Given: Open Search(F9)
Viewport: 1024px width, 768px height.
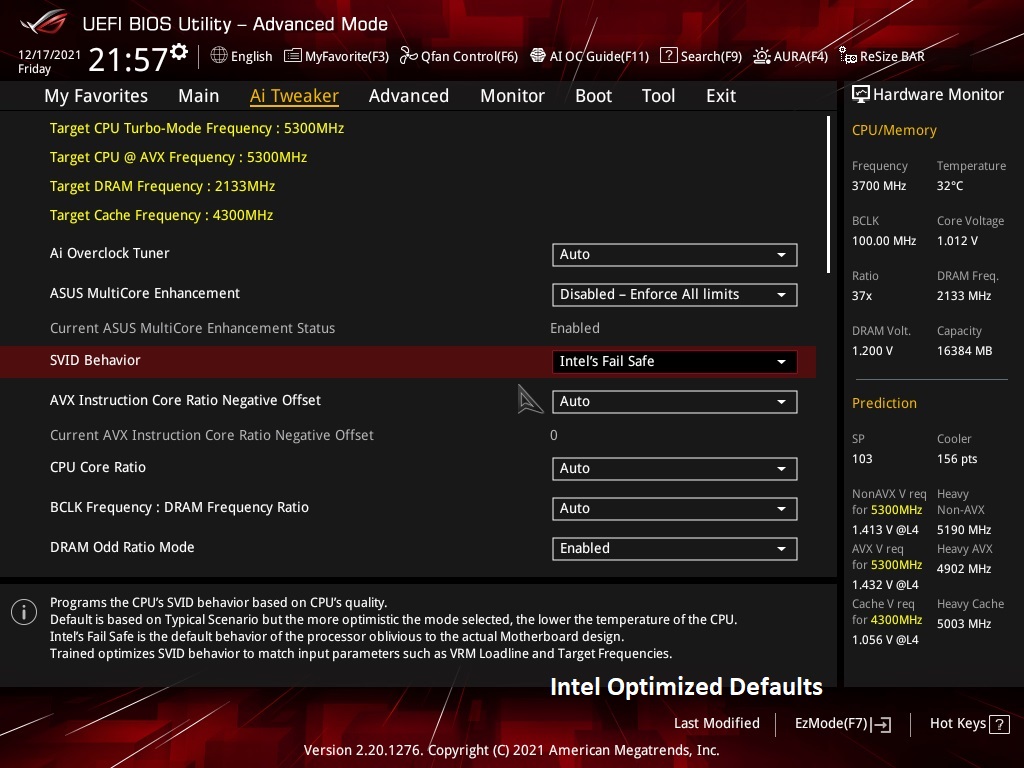Looking at the screenshot, I should [x=701, y=56].
